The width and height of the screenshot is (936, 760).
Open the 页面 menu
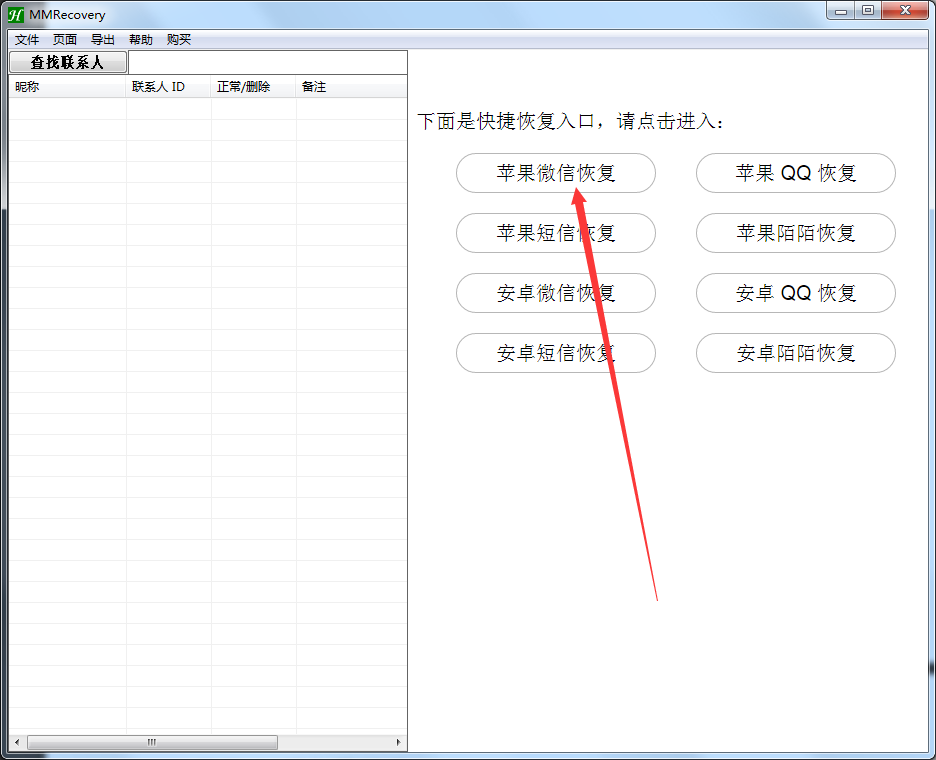[x=64, y=39]
